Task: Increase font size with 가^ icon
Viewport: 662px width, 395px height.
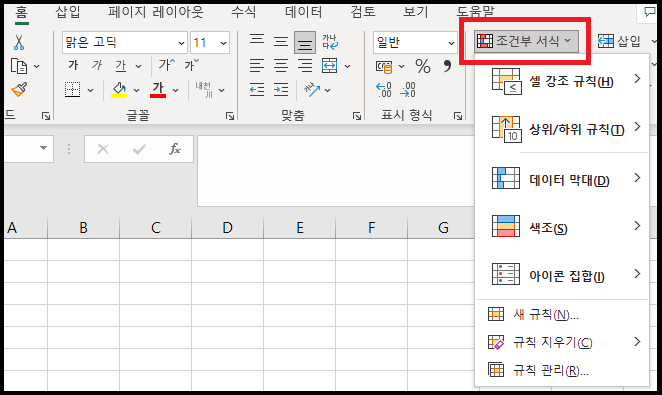Action: [x=166, y=65]
